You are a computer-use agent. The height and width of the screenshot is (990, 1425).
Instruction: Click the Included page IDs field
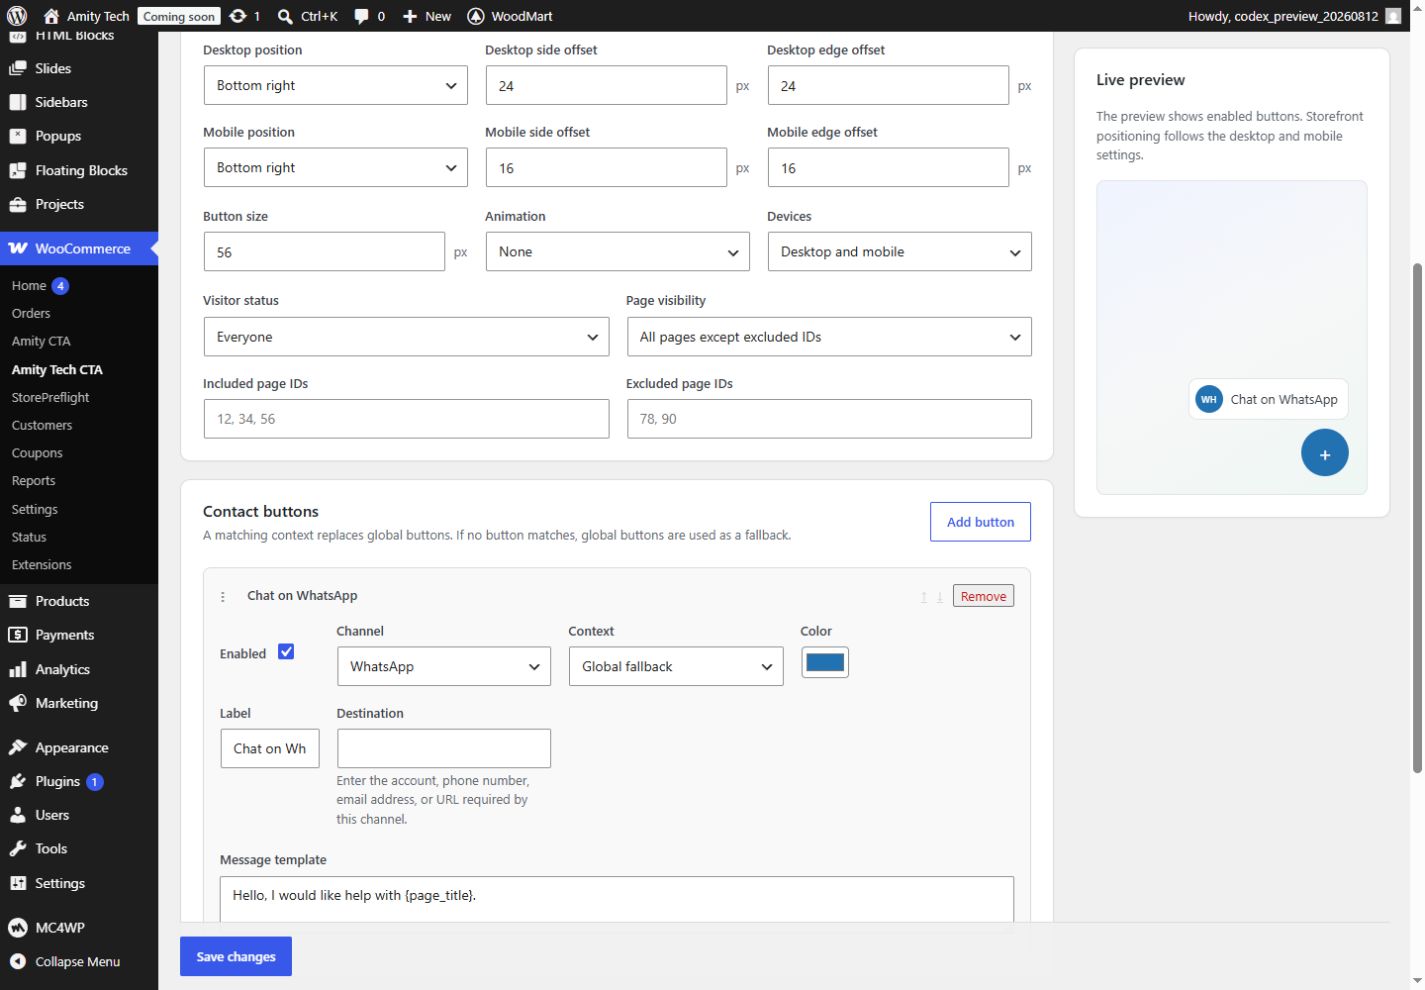(x=406, y=418)
